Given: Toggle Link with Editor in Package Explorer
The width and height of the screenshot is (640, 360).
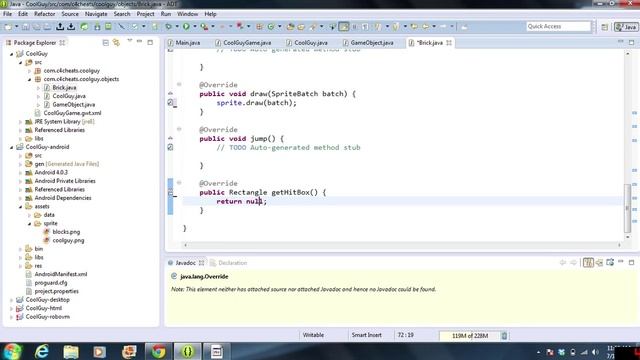Looking at the screenshot, I should (116, 42).
